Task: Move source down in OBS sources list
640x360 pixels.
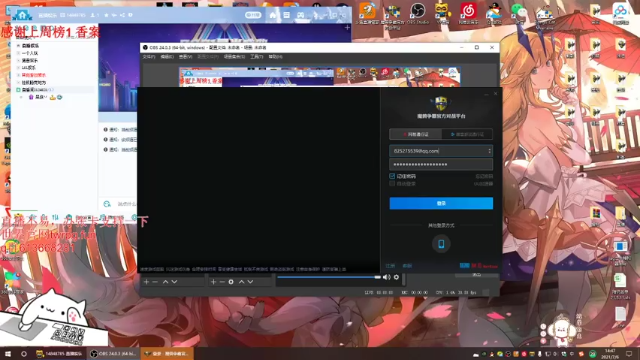Action: [x=250, y=282]
